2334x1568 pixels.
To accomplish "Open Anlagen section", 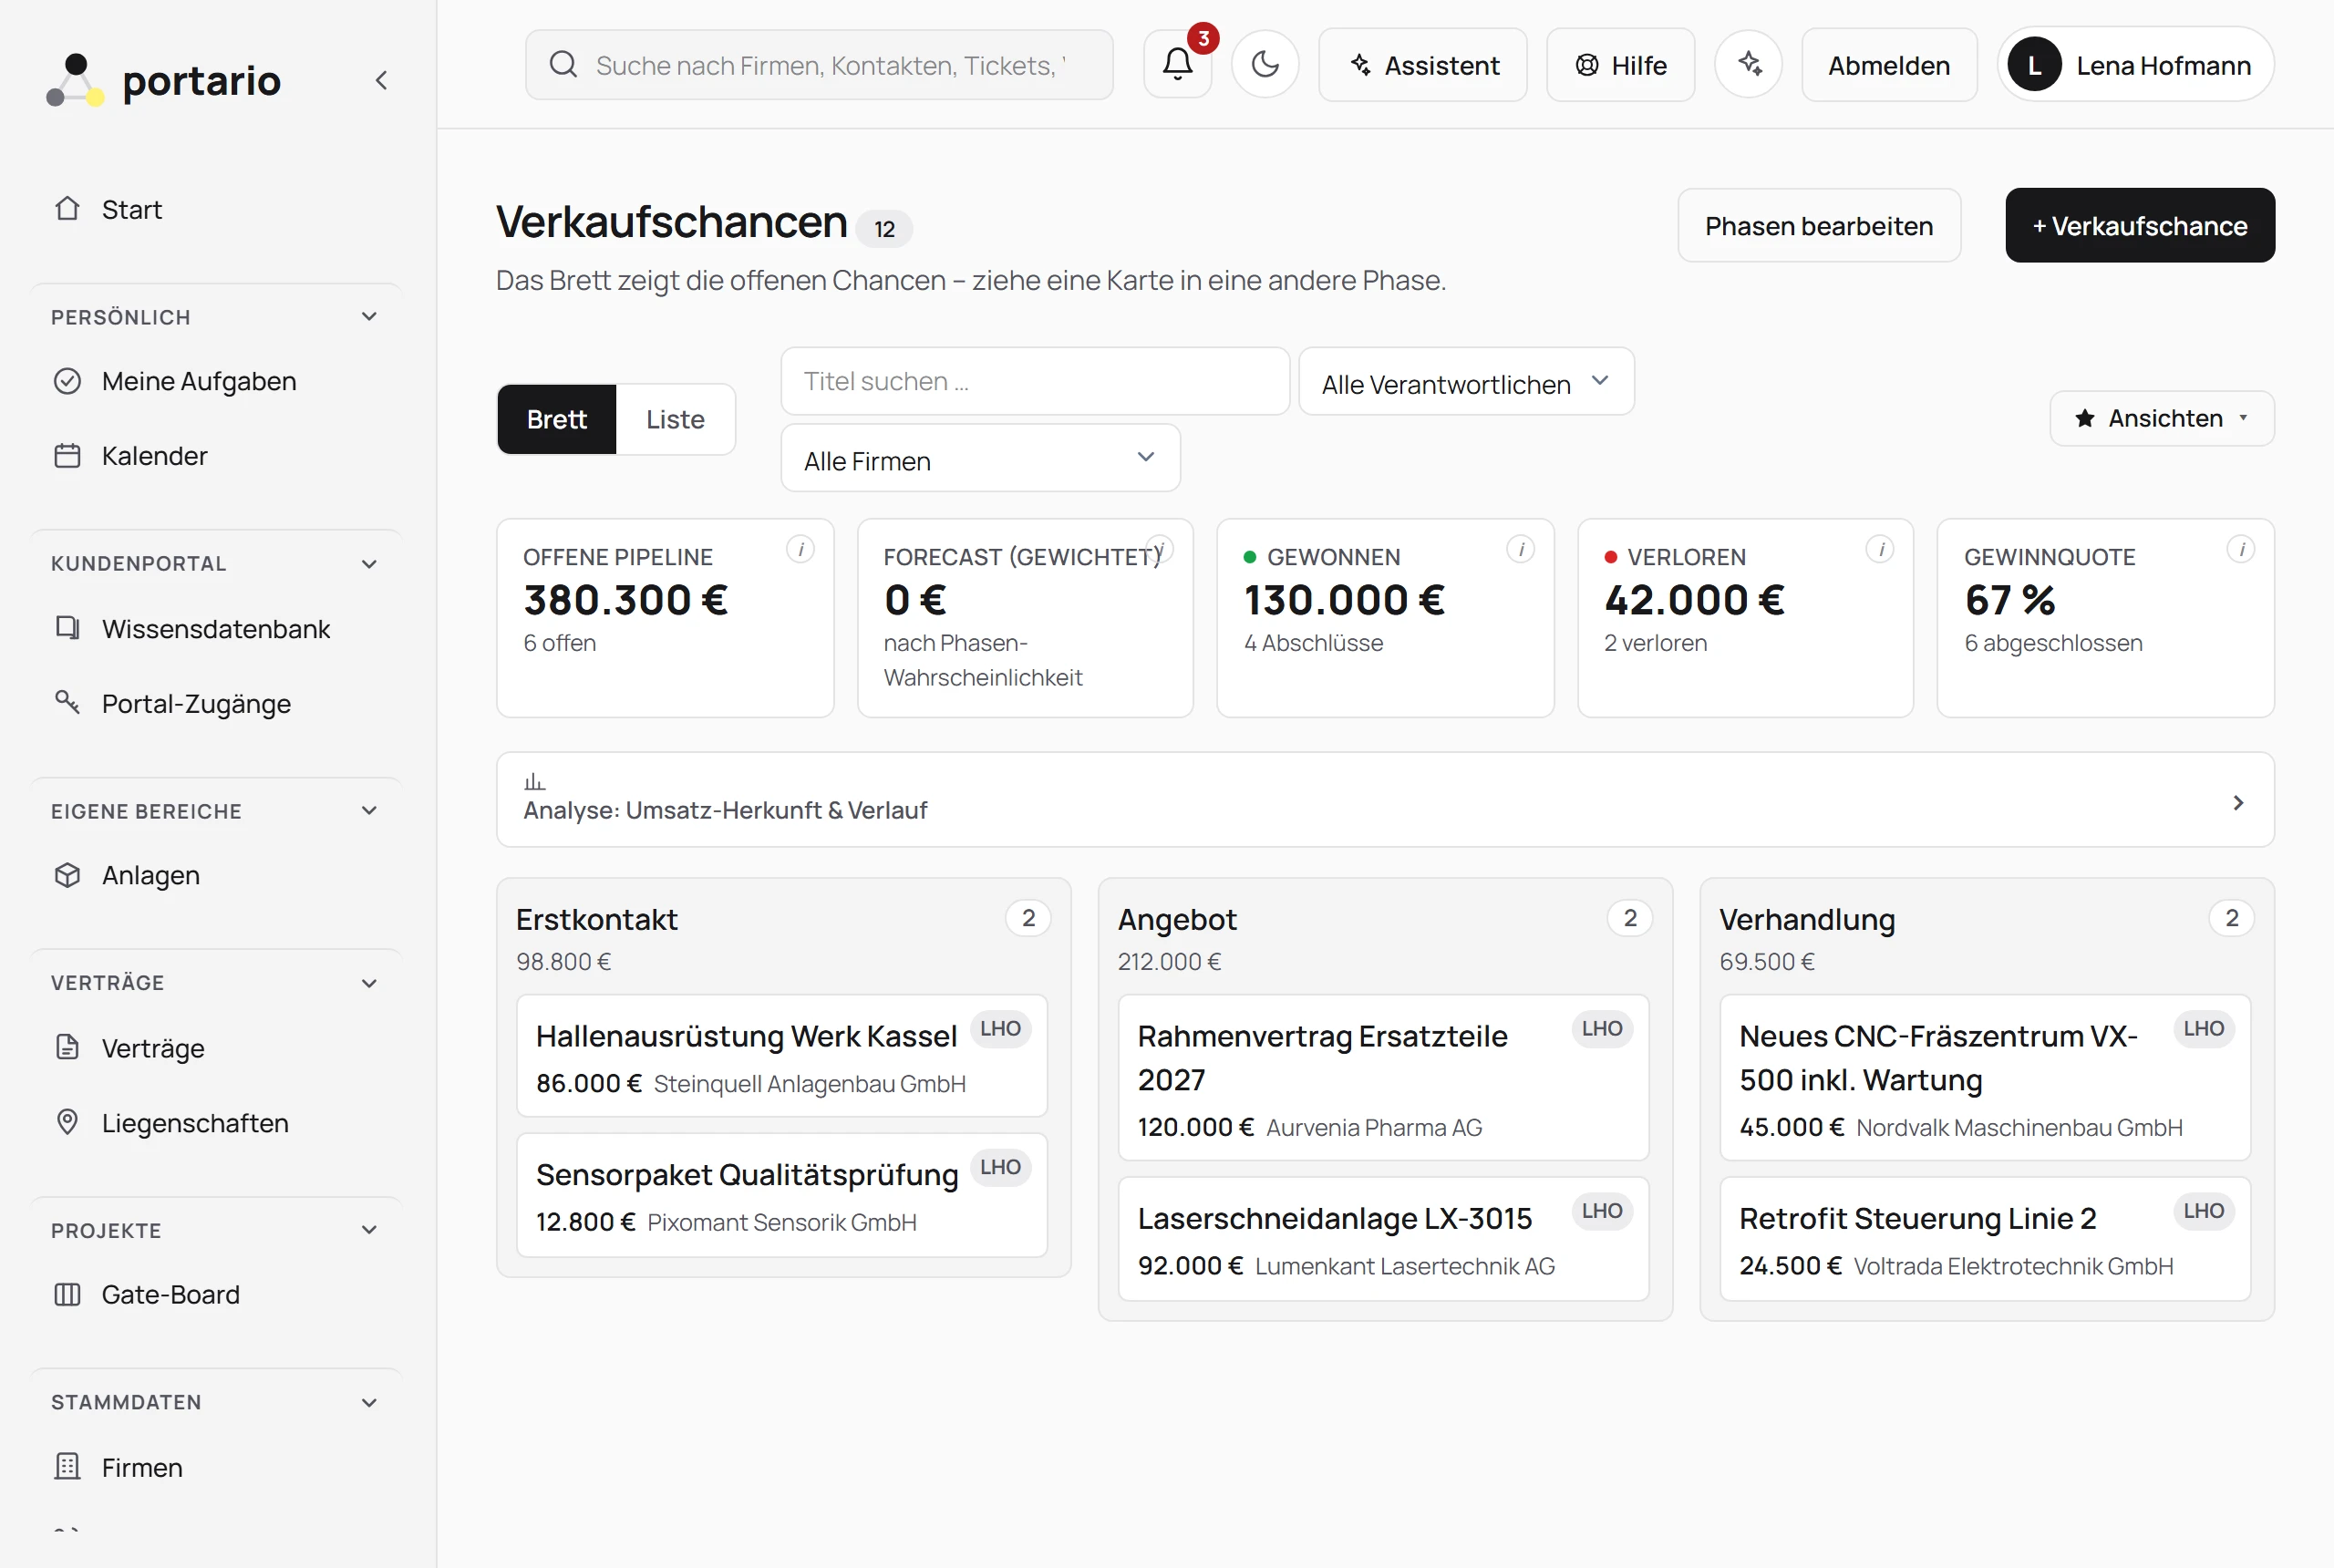I will pyautogui.click(x=218, y=875).
